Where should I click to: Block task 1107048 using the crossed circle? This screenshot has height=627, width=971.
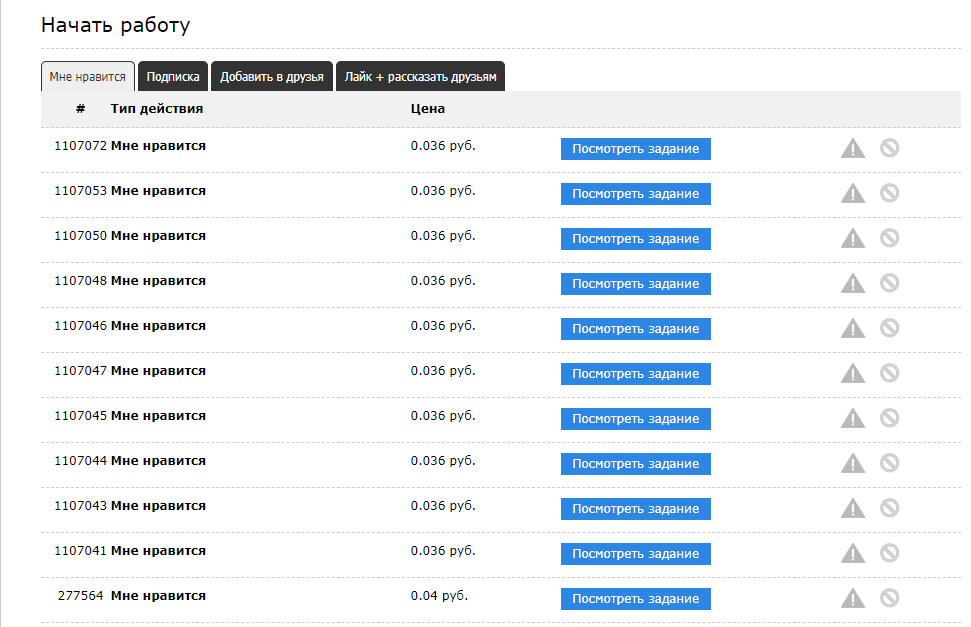[889, 283]
